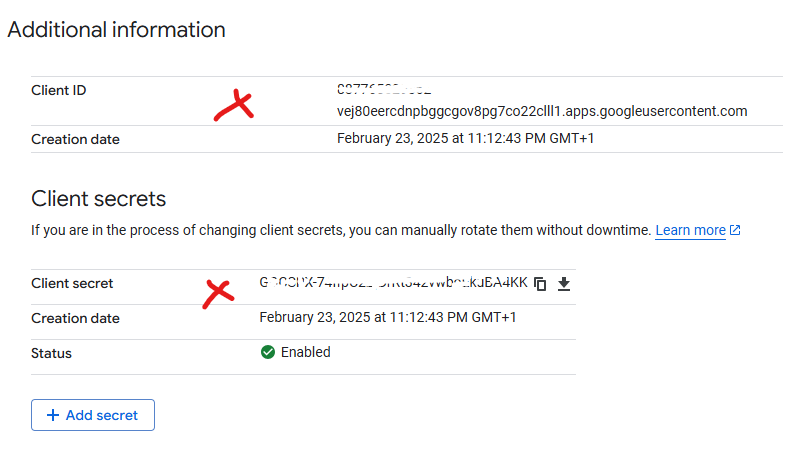Screen dimensions: 807x457
Task: Click the Status row label
Action: pyautogui.click(x=51, y=353)
